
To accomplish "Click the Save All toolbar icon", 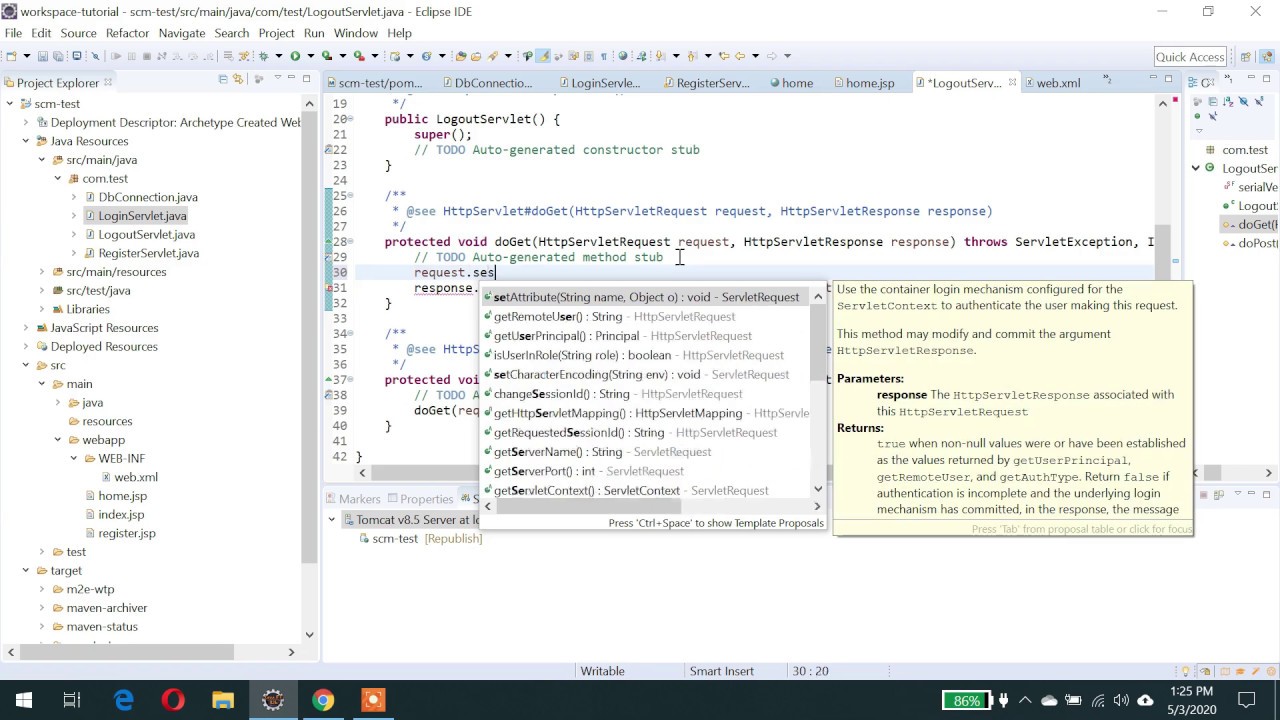I will (58, 56).
